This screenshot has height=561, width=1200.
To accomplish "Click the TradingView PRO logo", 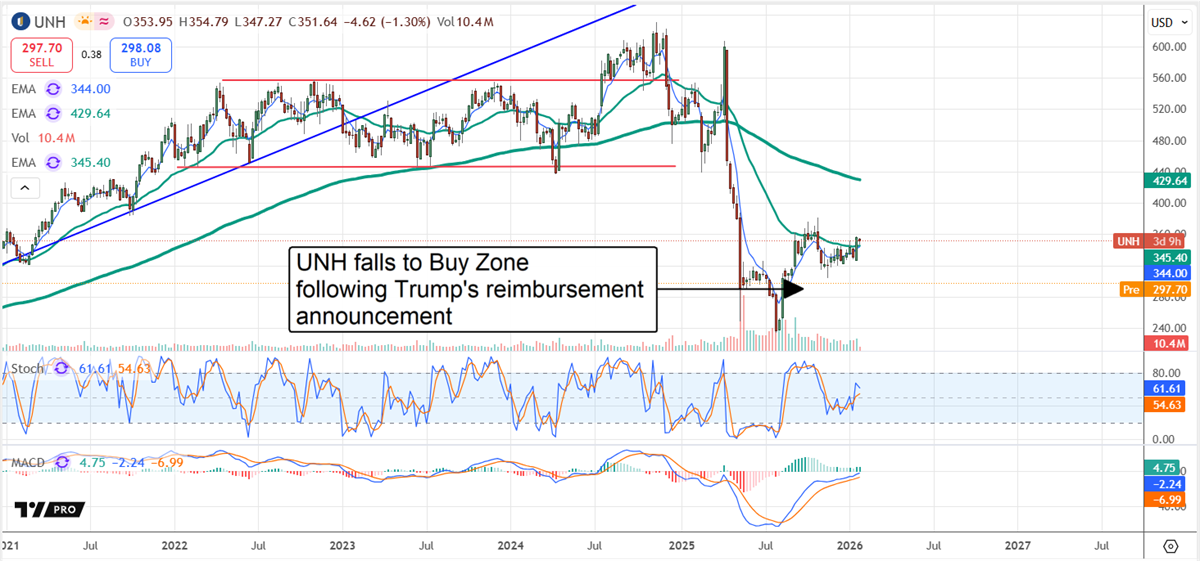I will (49, 509).
